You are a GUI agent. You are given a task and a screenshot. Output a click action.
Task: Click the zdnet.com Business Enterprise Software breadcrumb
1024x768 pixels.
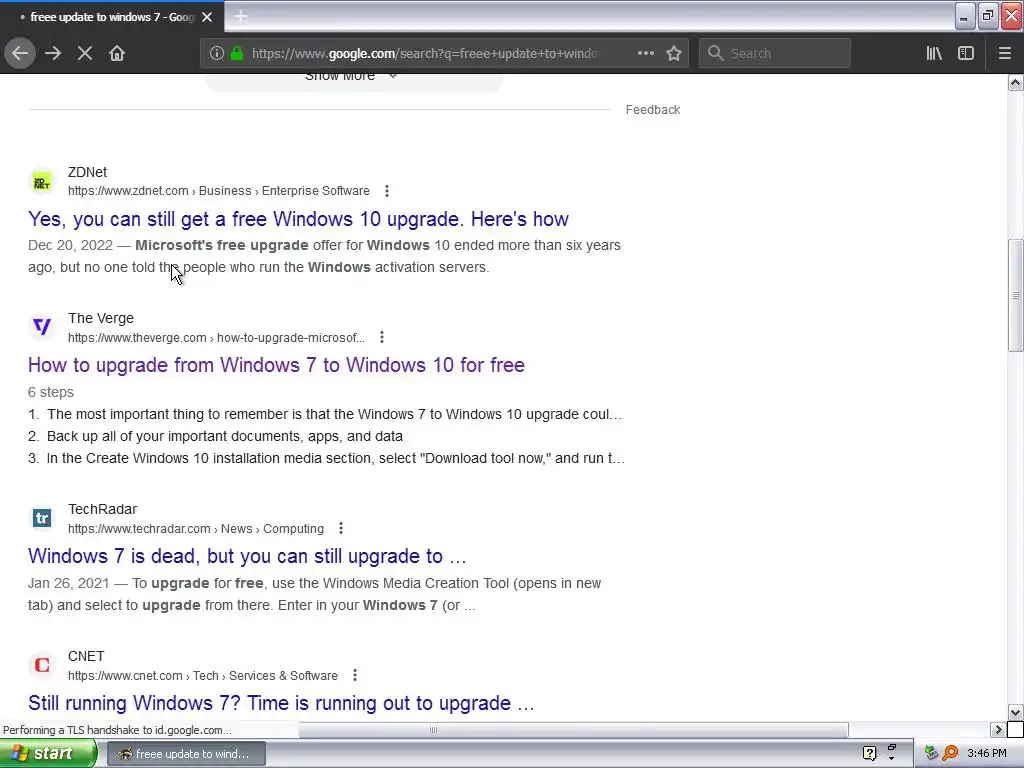[x=219, y=191]
